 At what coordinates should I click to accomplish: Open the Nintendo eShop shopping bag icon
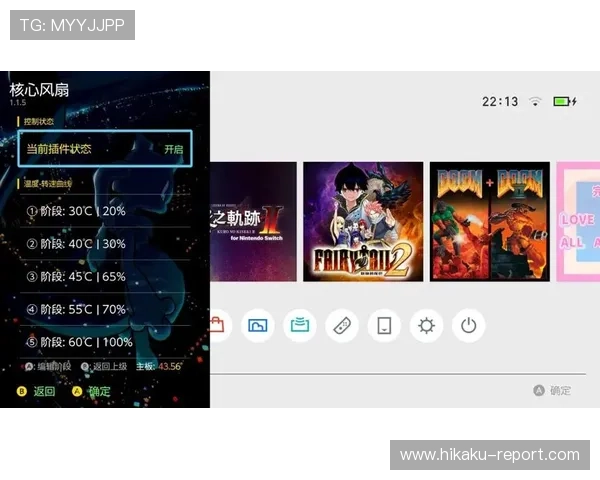coord(218,326)
